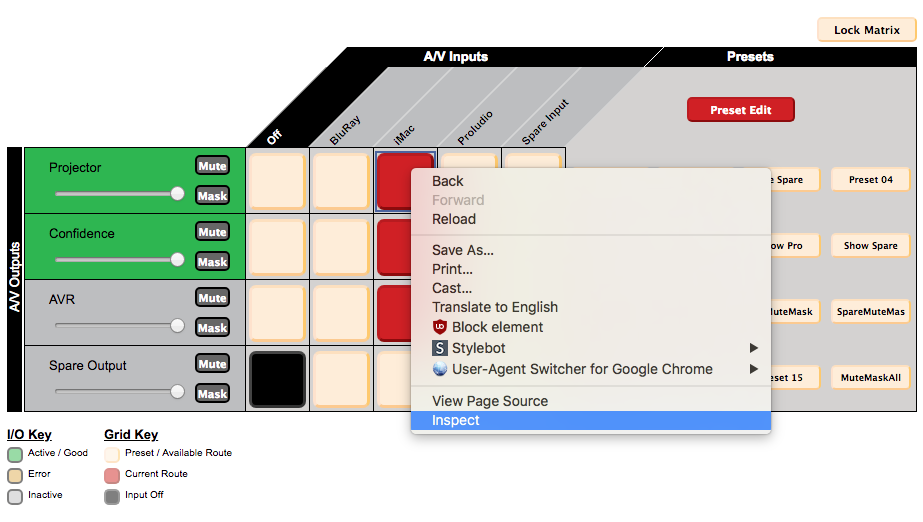Click the User-Agent Switcher globe icon
This screenshot has width=923, height=522.
coord(439,369)
